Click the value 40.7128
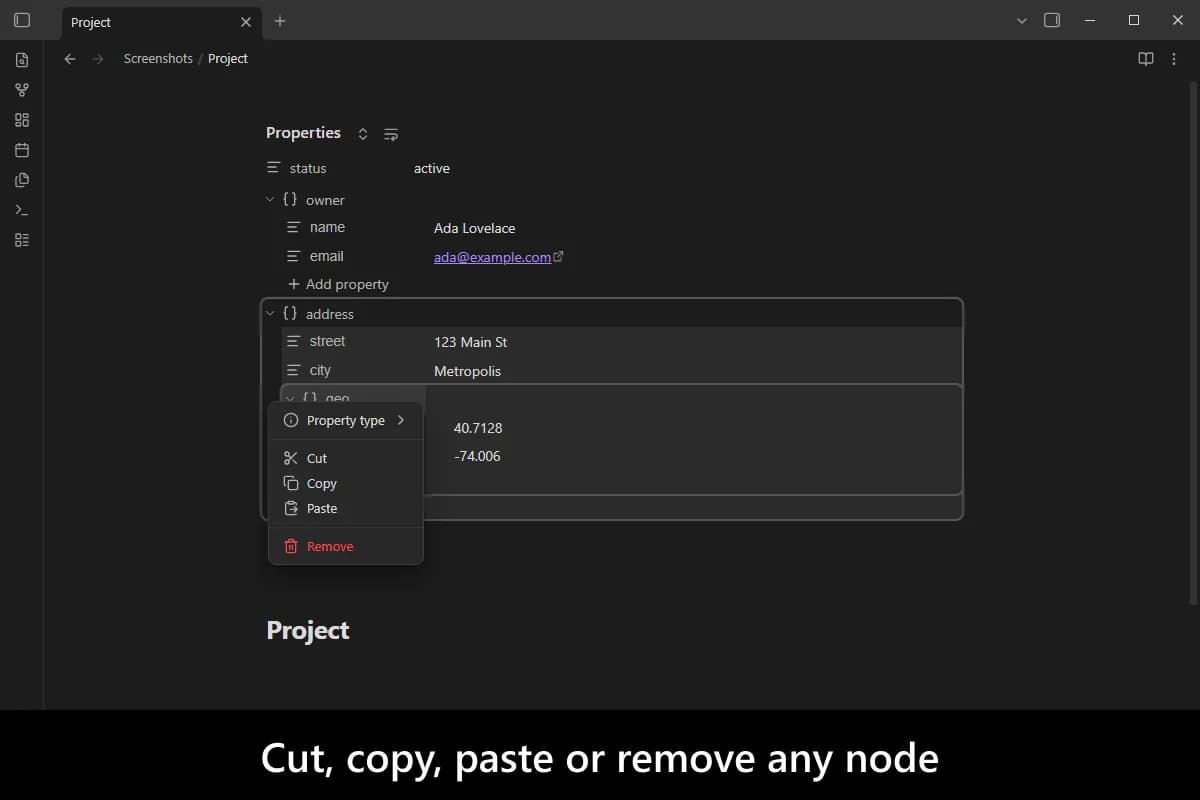 pos(478,428)
